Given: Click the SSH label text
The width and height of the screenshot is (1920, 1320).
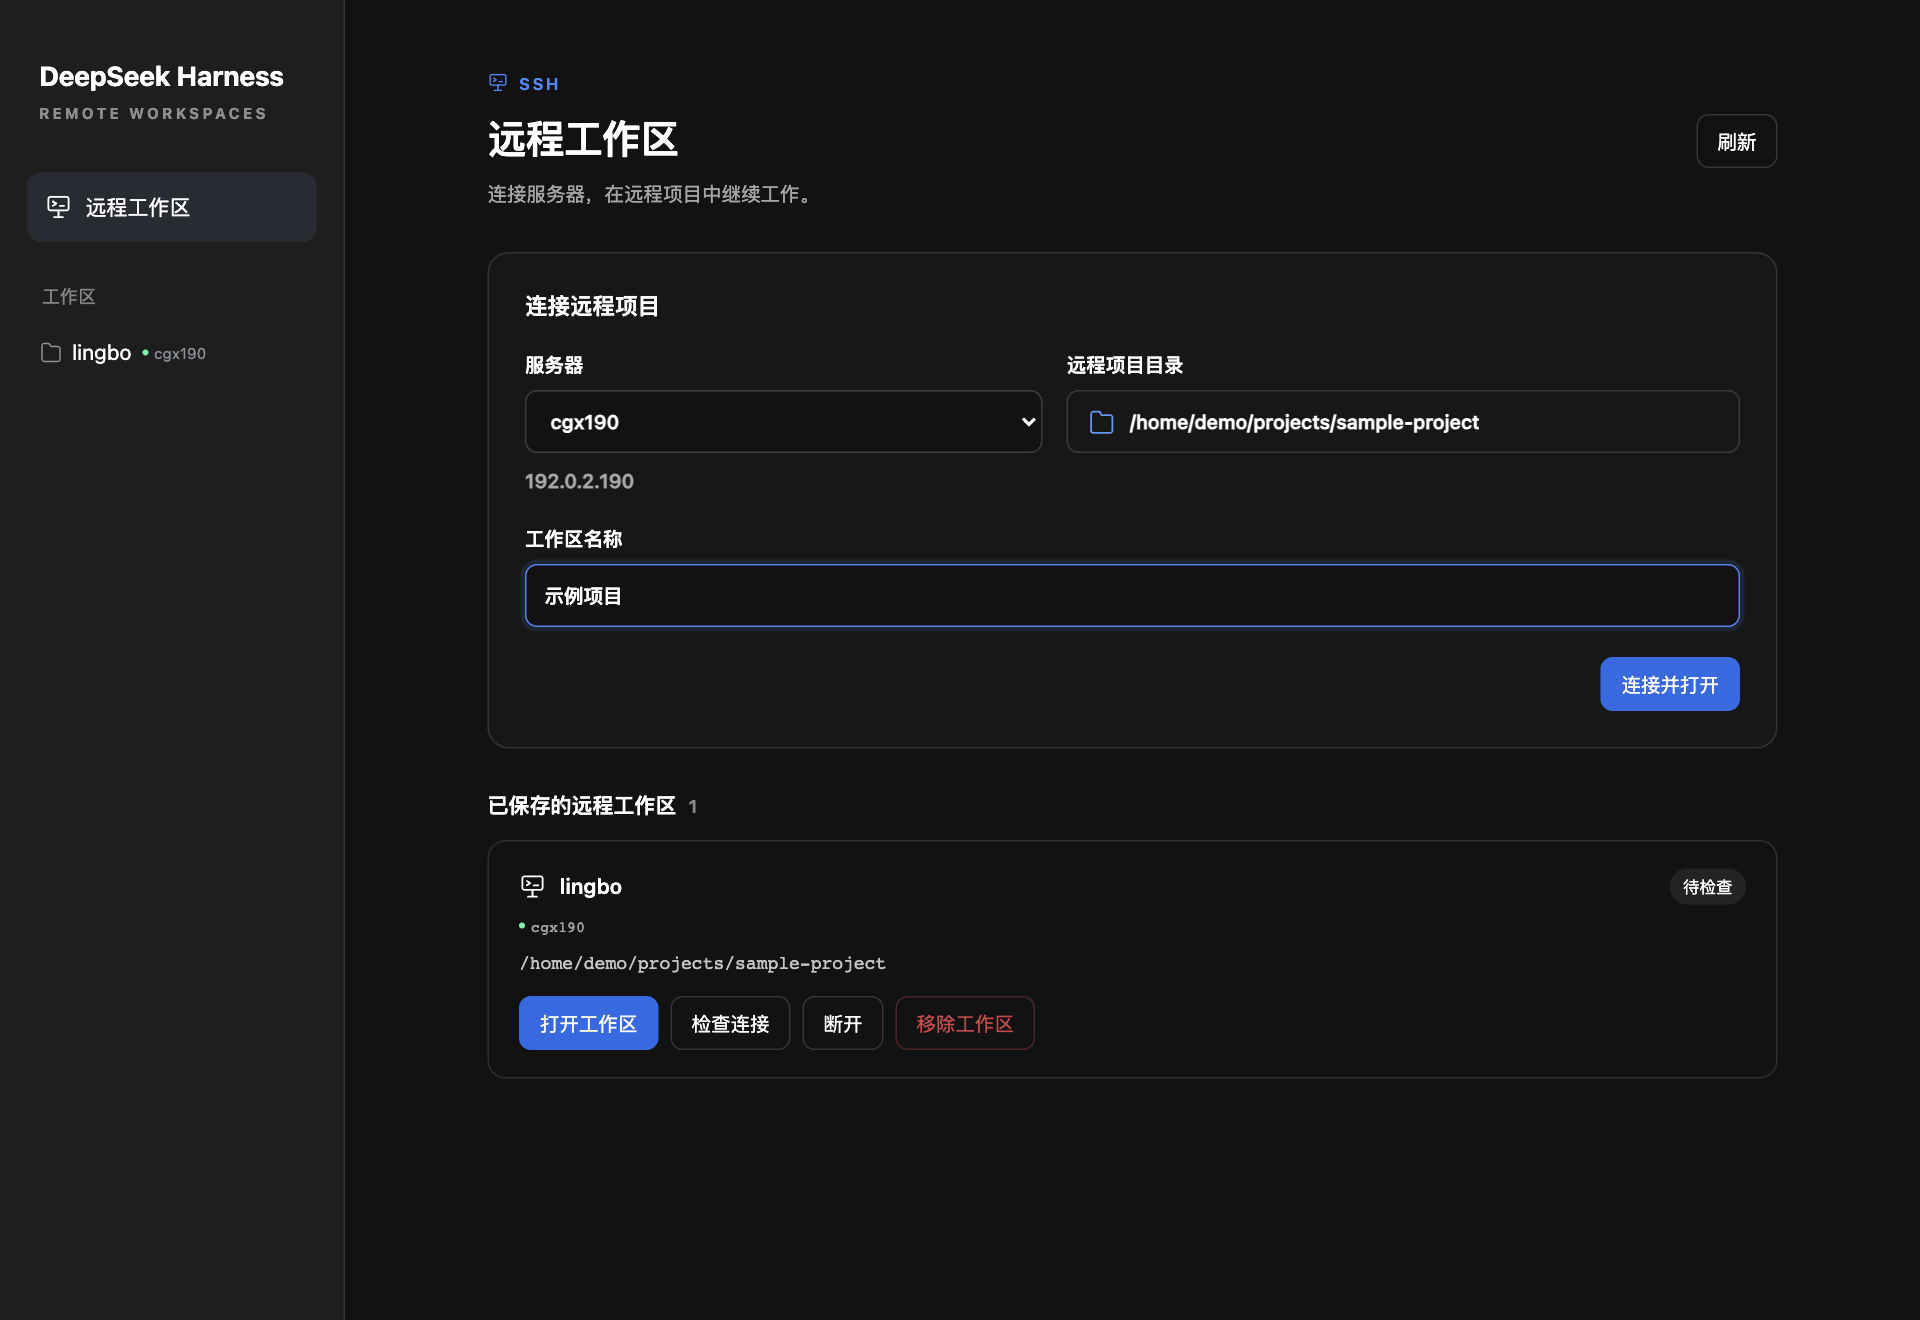Looking at the screenshot, I should click(x=539, y=84).
